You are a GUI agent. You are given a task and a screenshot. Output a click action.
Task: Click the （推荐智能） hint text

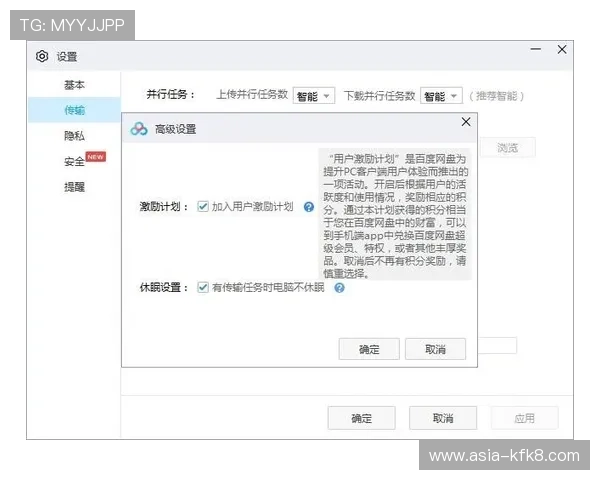(x=496, y=96)
